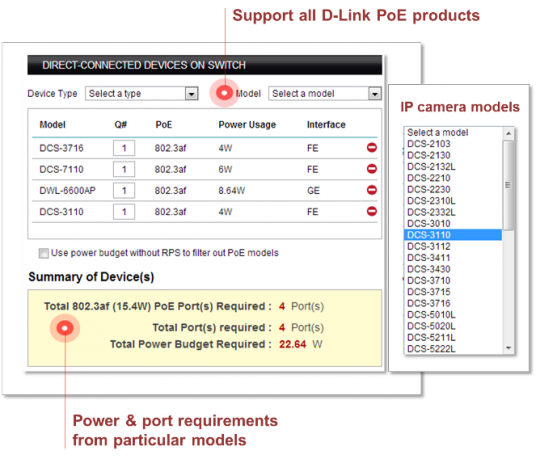
Task: Click the model list scrollbar thumb
Action: 508,185
